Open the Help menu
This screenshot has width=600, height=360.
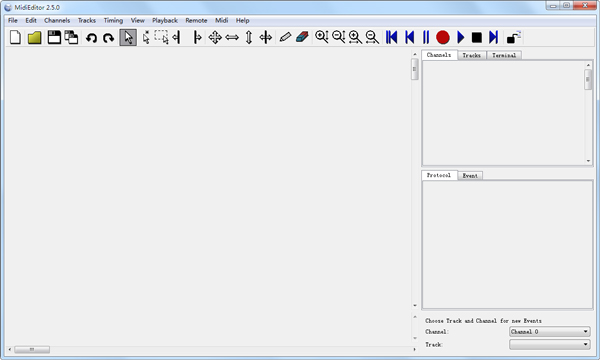tap(243, 21)
